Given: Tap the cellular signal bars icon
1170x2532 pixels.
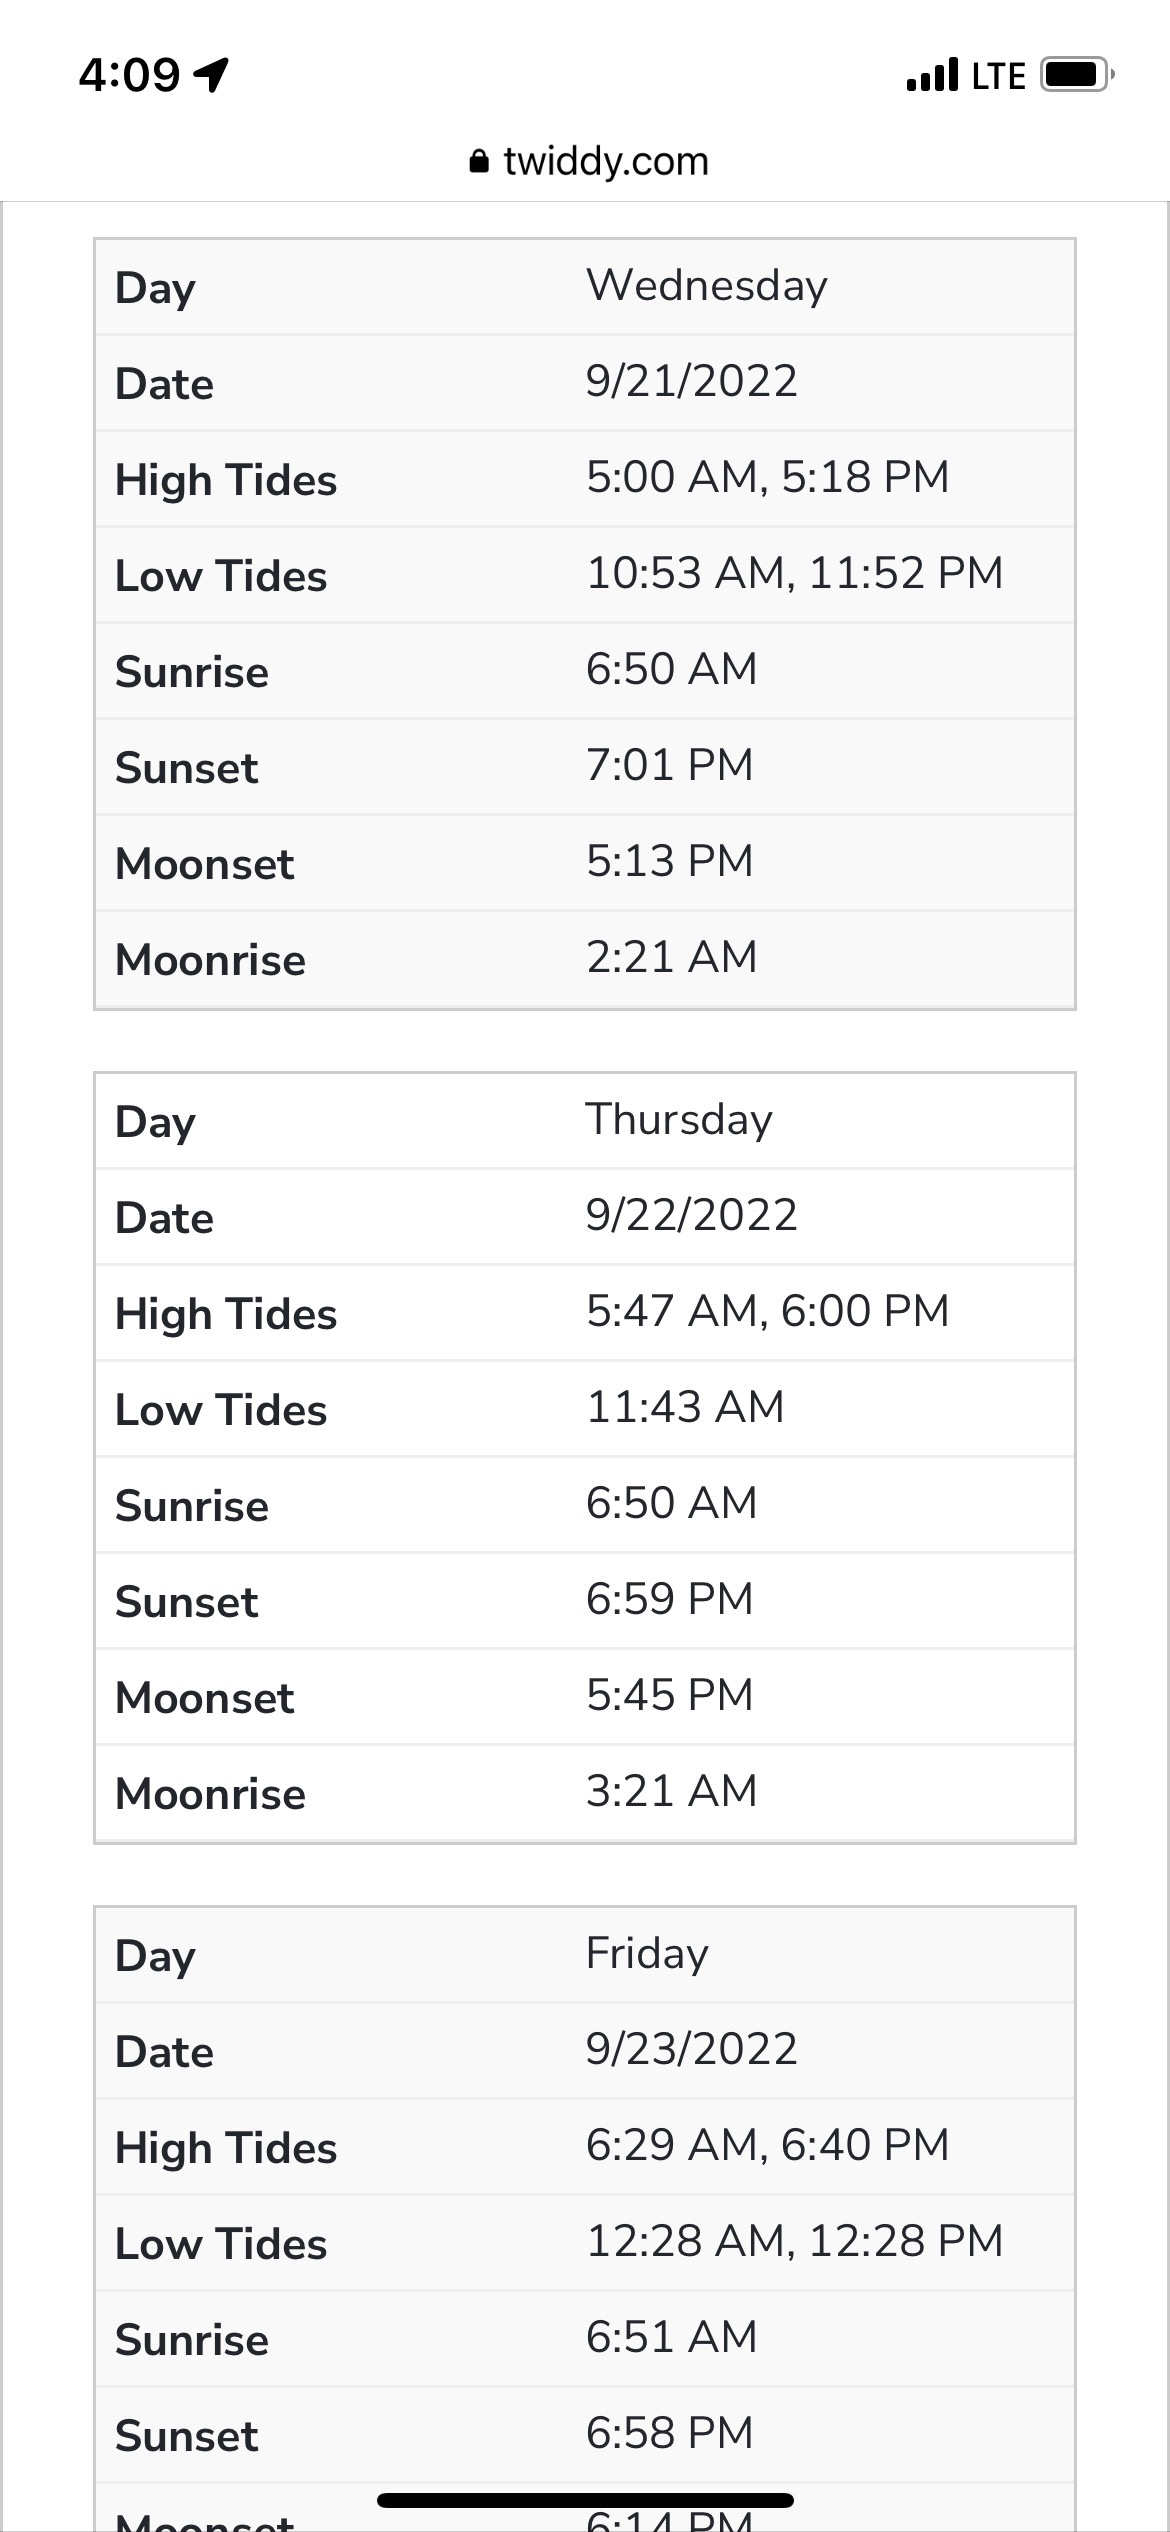Looking at the screenshot, I should pyautogui.click(x=932, y=75).
